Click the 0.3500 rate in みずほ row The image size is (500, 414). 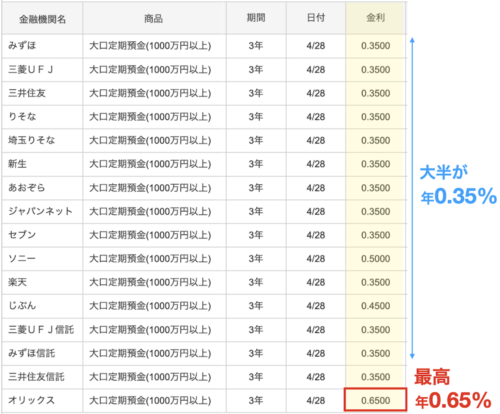(376, 46)
